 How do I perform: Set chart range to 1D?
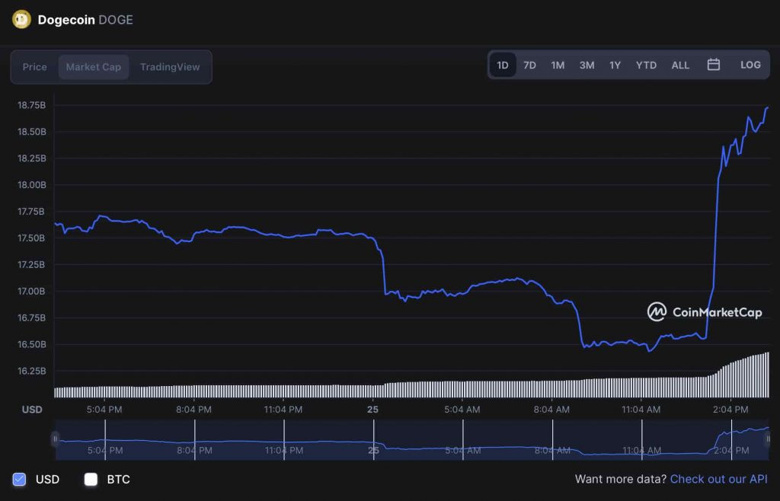(x=502, y=65)
